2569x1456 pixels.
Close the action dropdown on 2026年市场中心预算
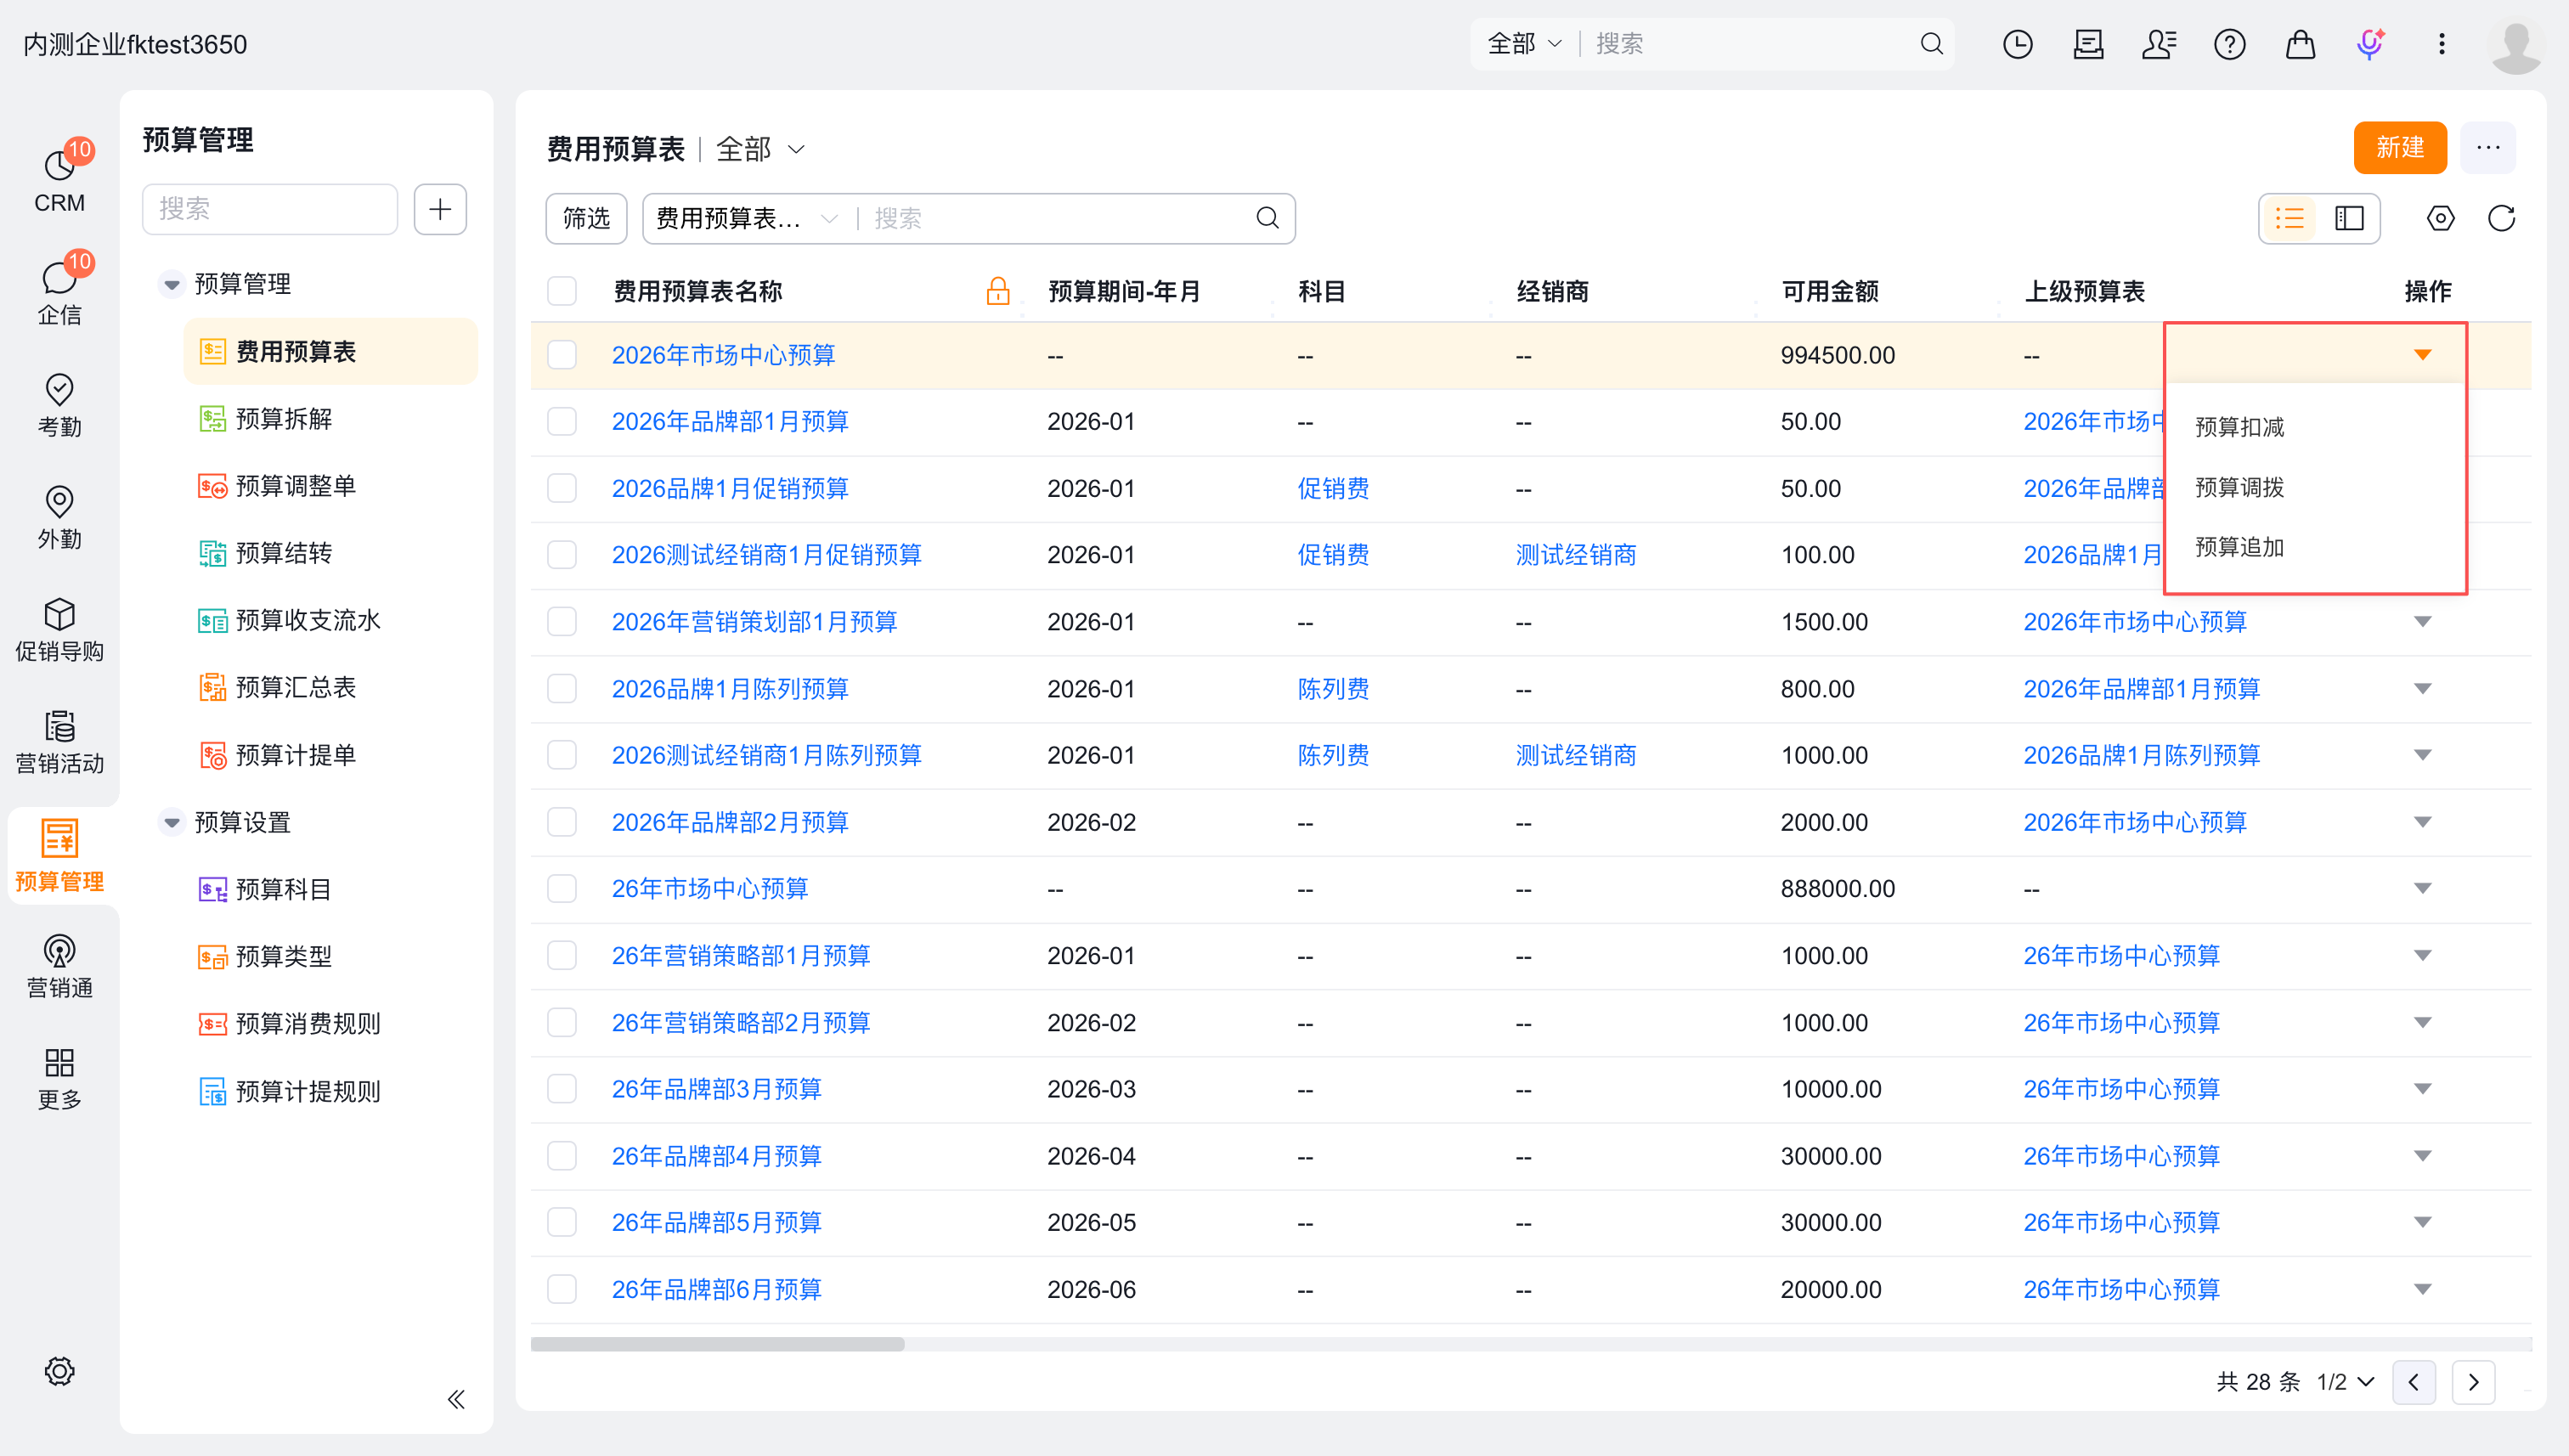pos(2422,355)
